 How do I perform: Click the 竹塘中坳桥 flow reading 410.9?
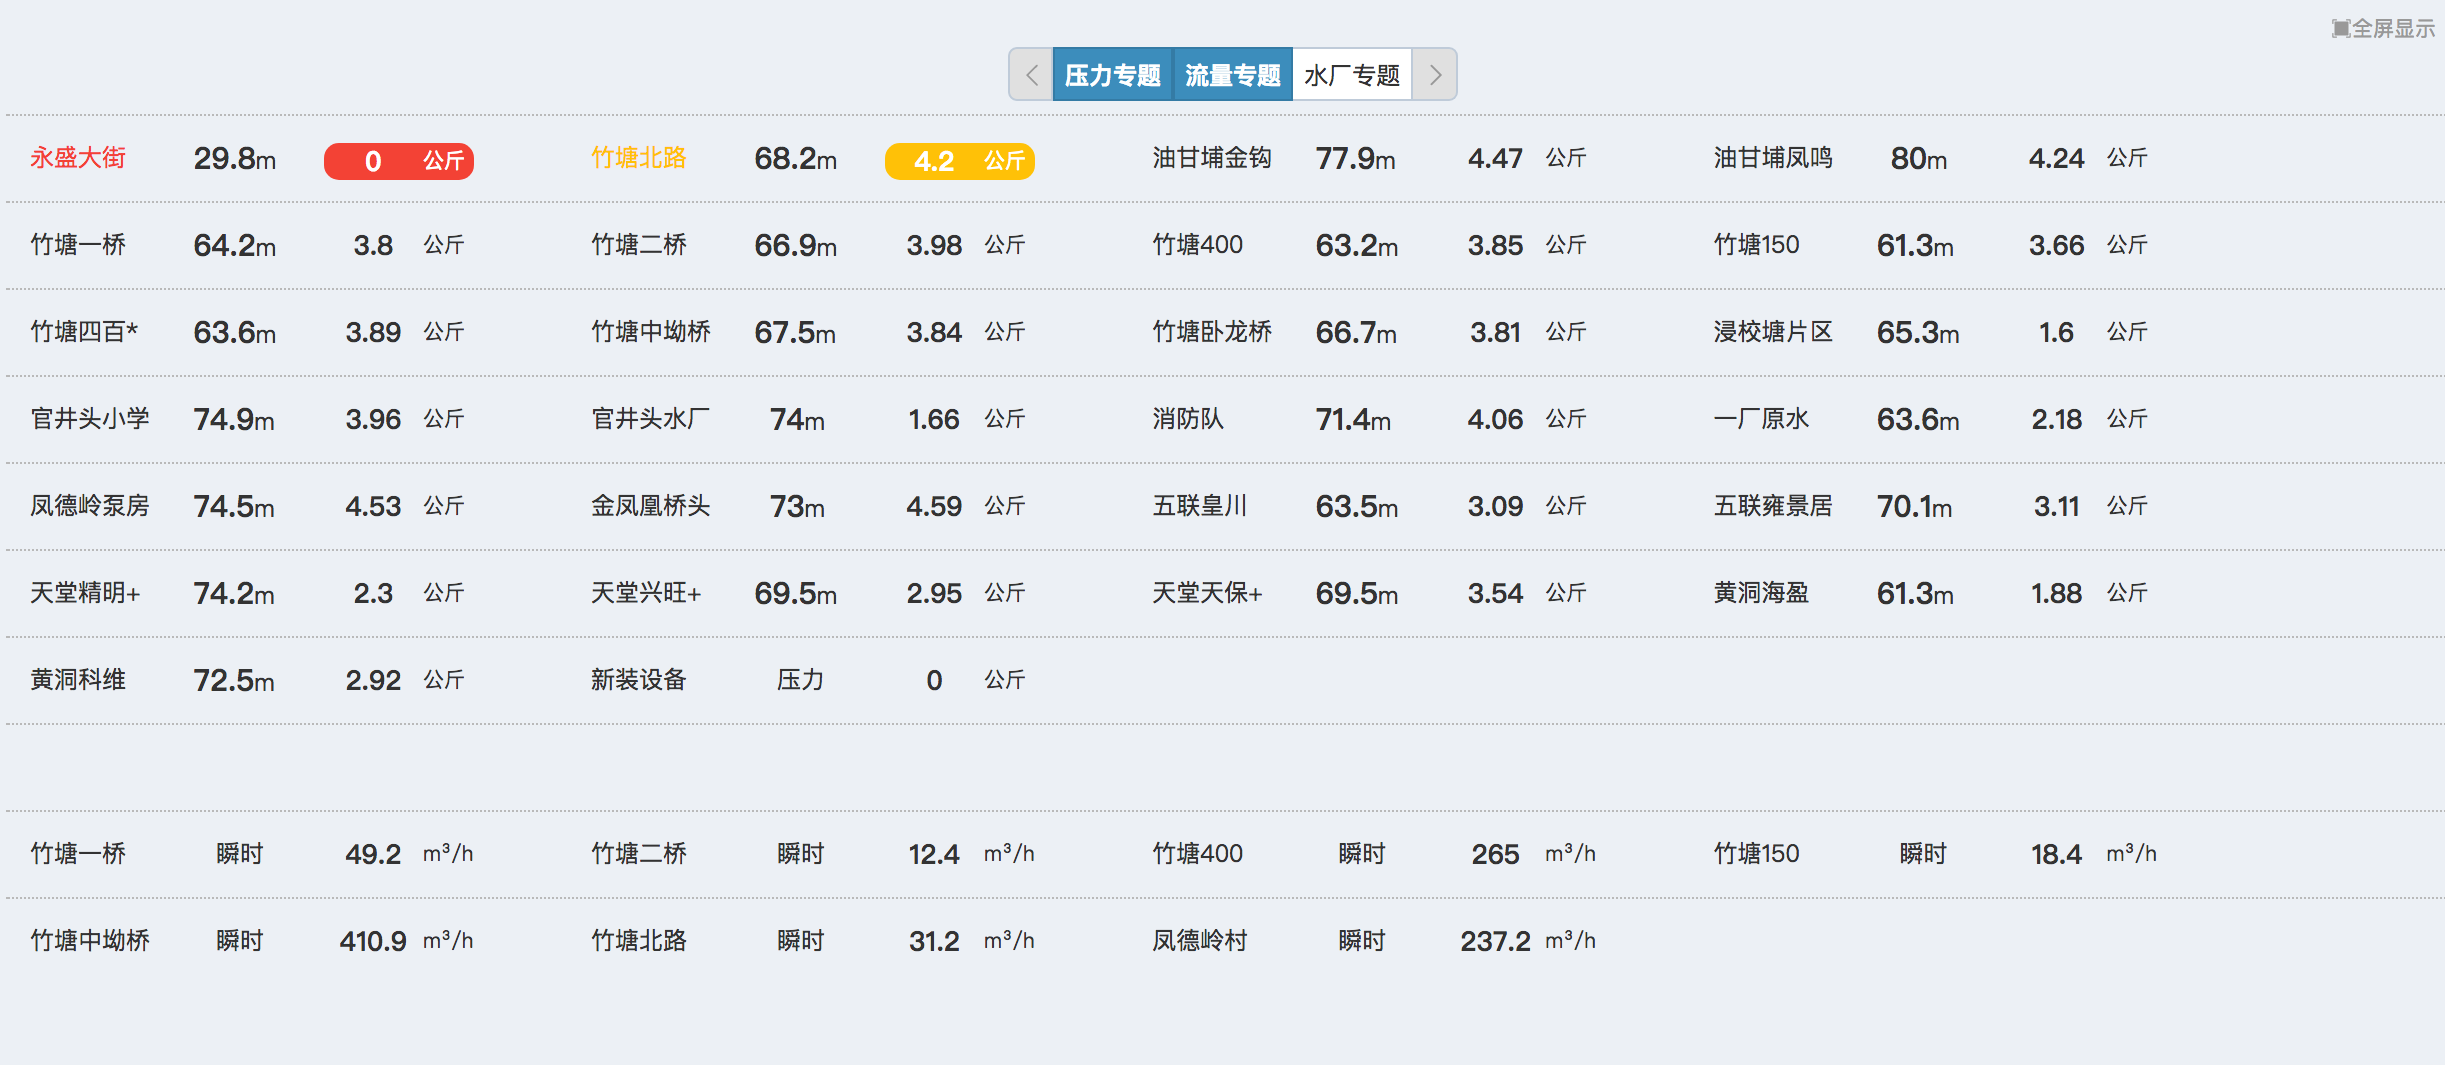pyautogui.click(x=372, y=940)
